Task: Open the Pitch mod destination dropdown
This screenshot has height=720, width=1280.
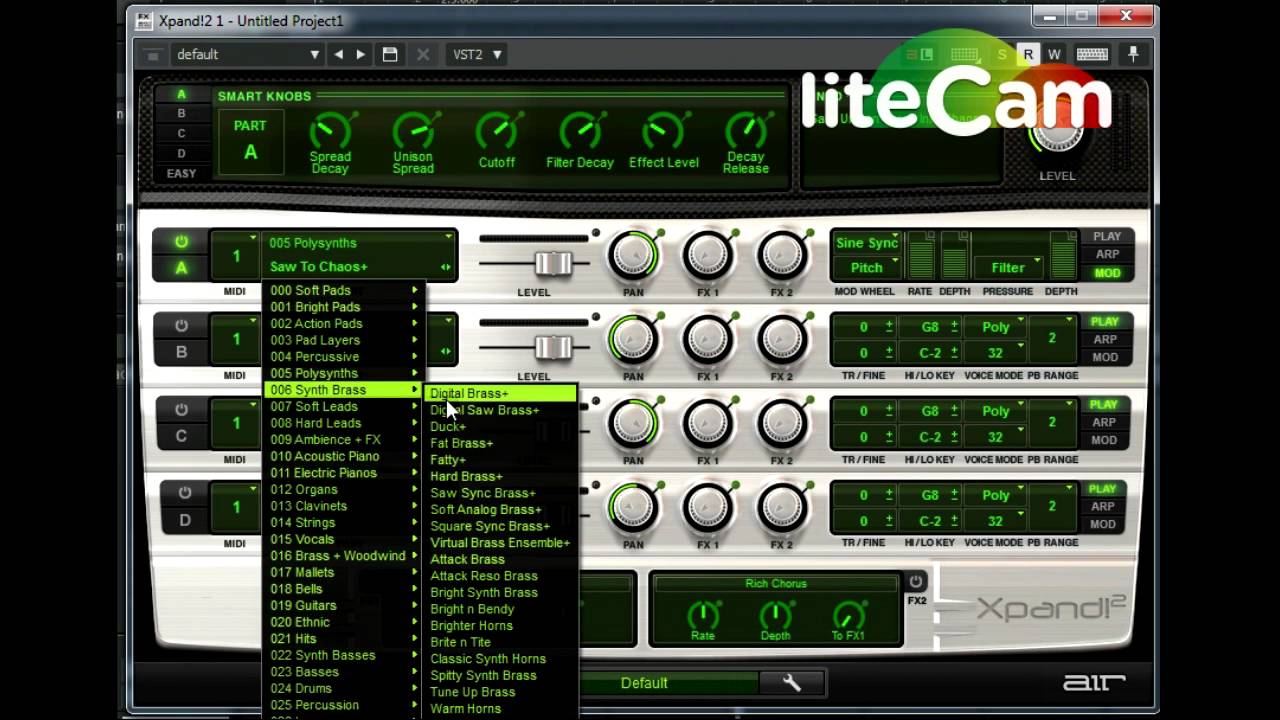Action: (x=867, y=268)
